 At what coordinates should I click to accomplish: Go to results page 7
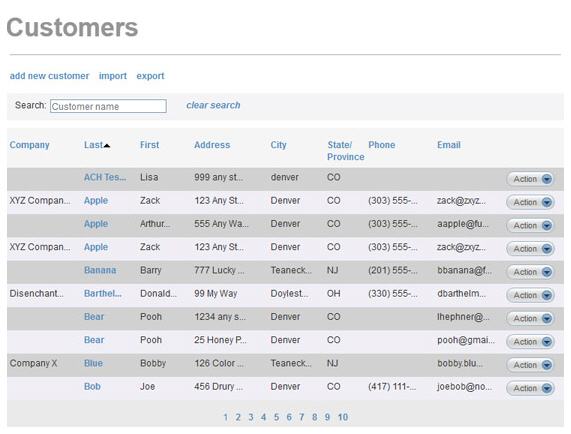(x=302, y=417)
